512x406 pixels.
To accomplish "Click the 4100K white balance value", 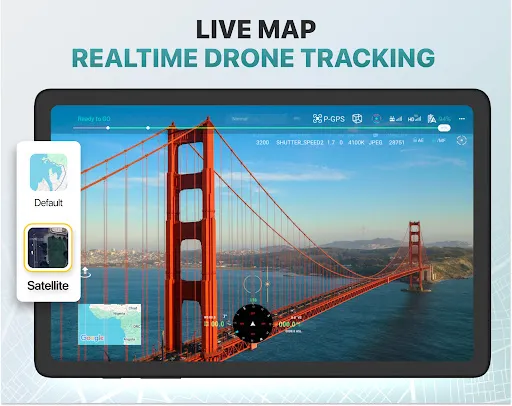I will tap(356, 142).
